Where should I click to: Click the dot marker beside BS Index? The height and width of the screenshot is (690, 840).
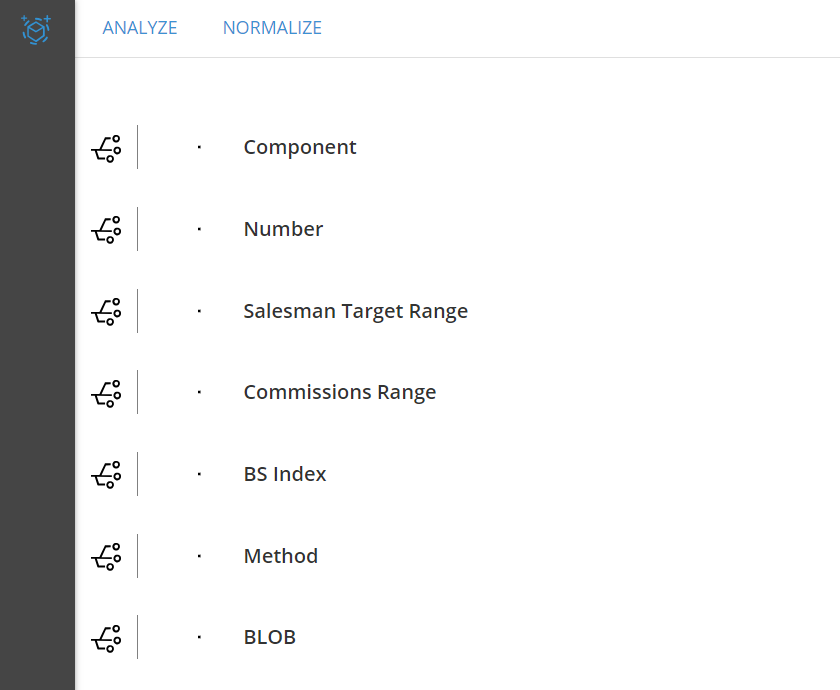click(x=199, y=474)
